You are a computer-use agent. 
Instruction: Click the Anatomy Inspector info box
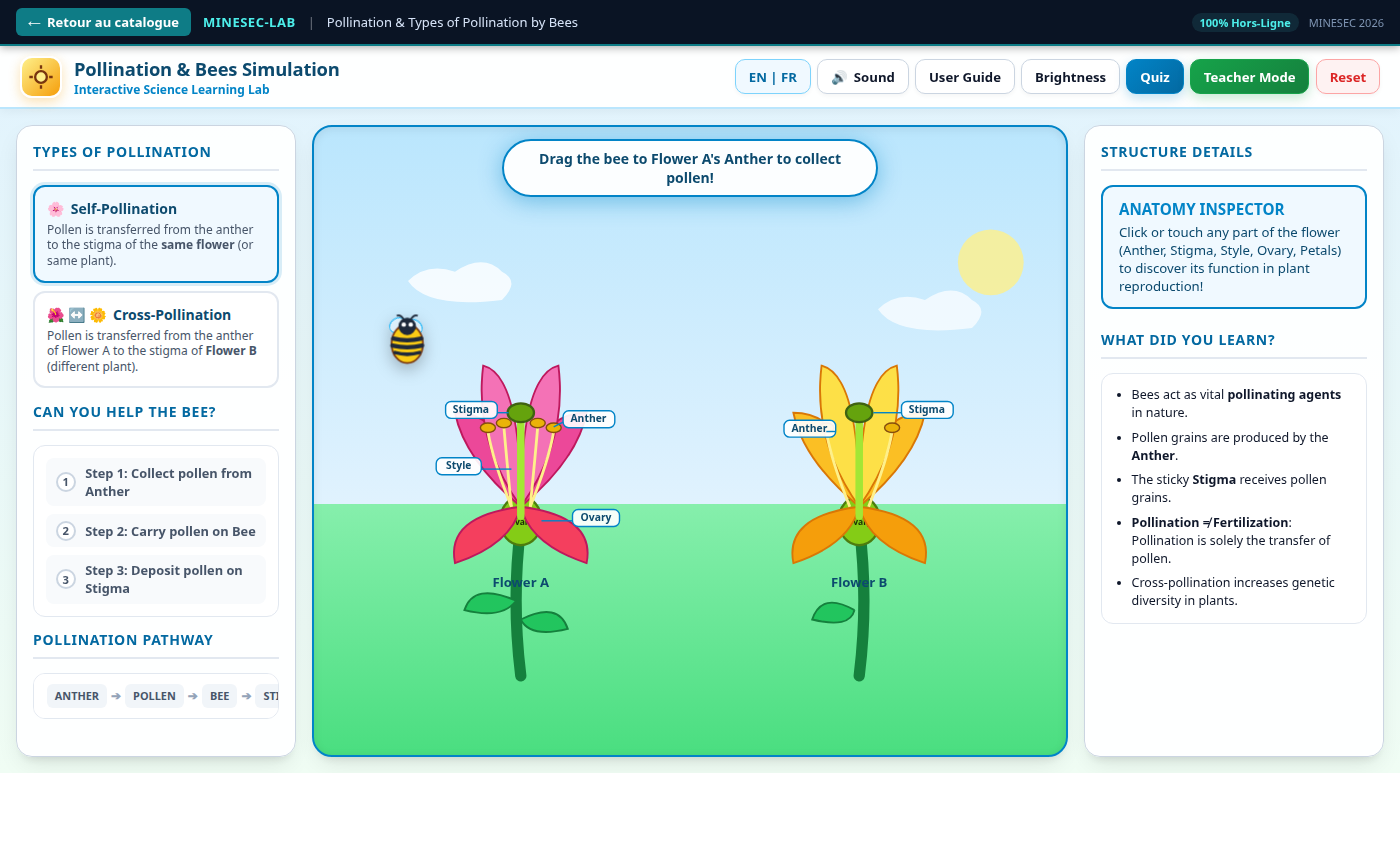(x=1234, y=247)
